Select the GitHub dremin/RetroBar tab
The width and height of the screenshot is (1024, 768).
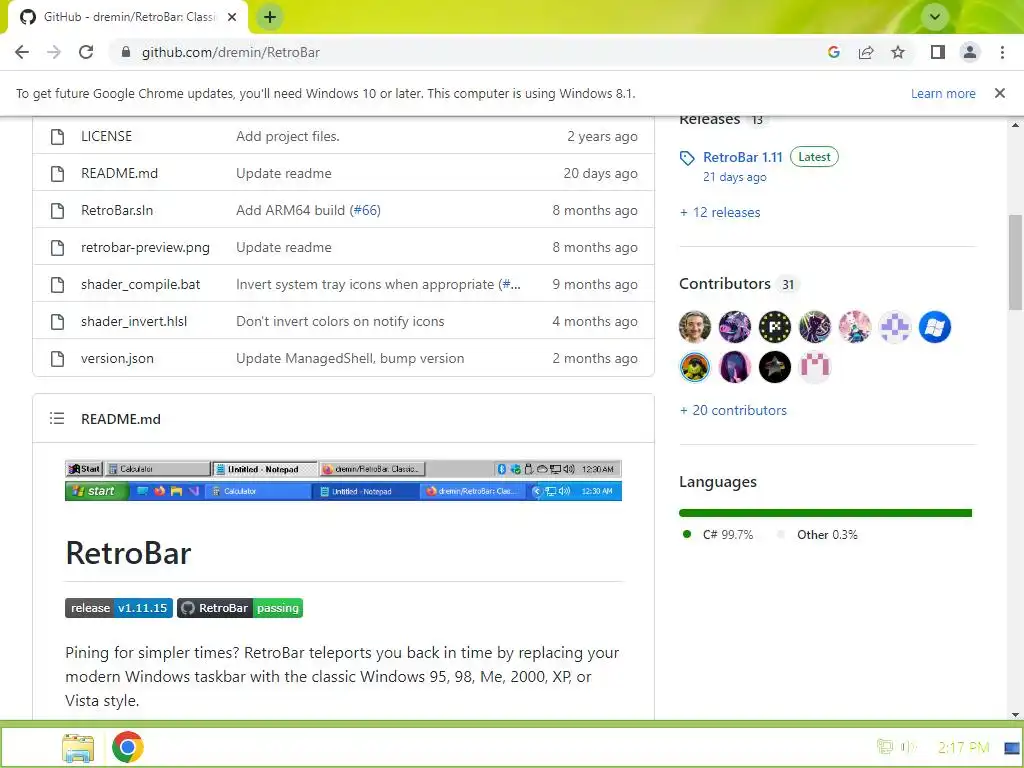coord(127,17)
